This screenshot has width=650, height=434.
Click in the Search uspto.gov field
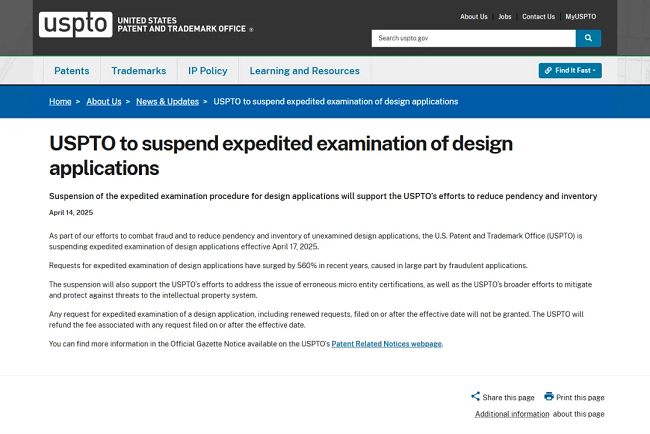[473, 38]
